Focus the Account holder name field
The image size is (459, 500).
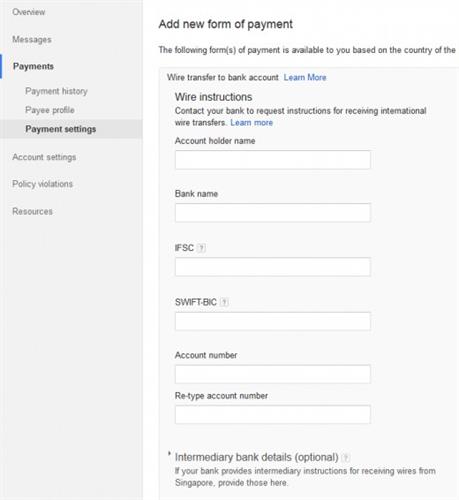(x=273, y=160)
